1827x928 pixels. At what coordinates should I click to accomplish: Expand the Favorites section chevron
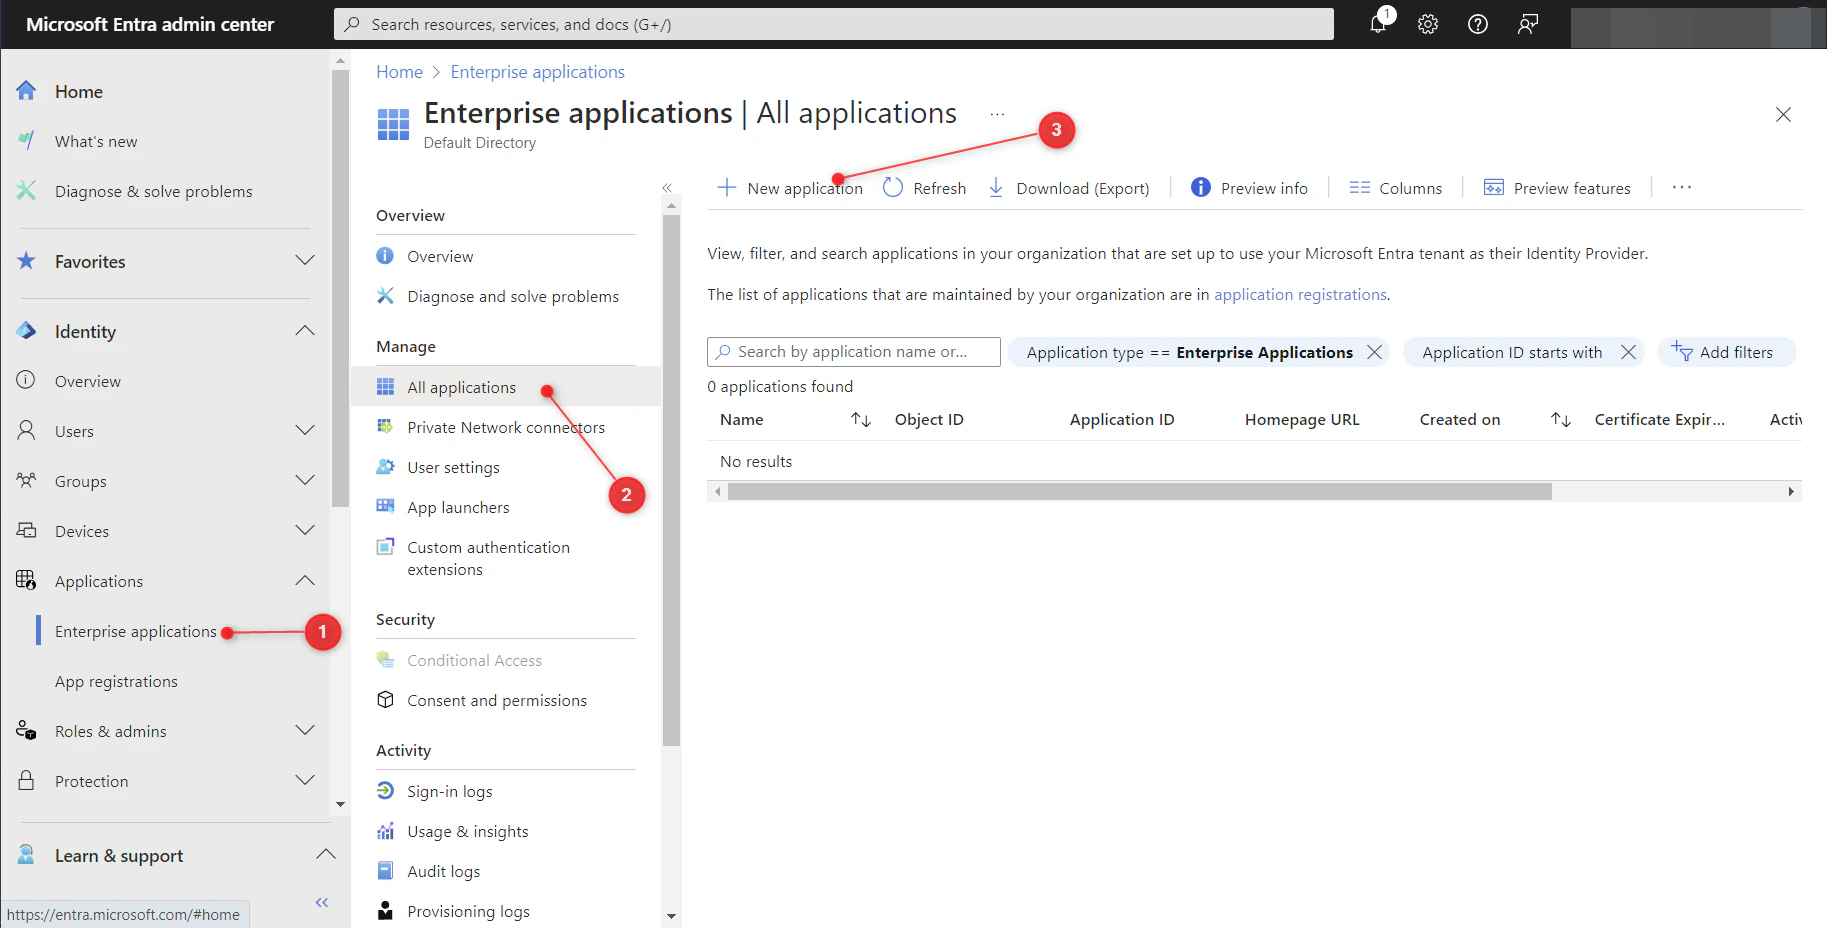[305, 260]
